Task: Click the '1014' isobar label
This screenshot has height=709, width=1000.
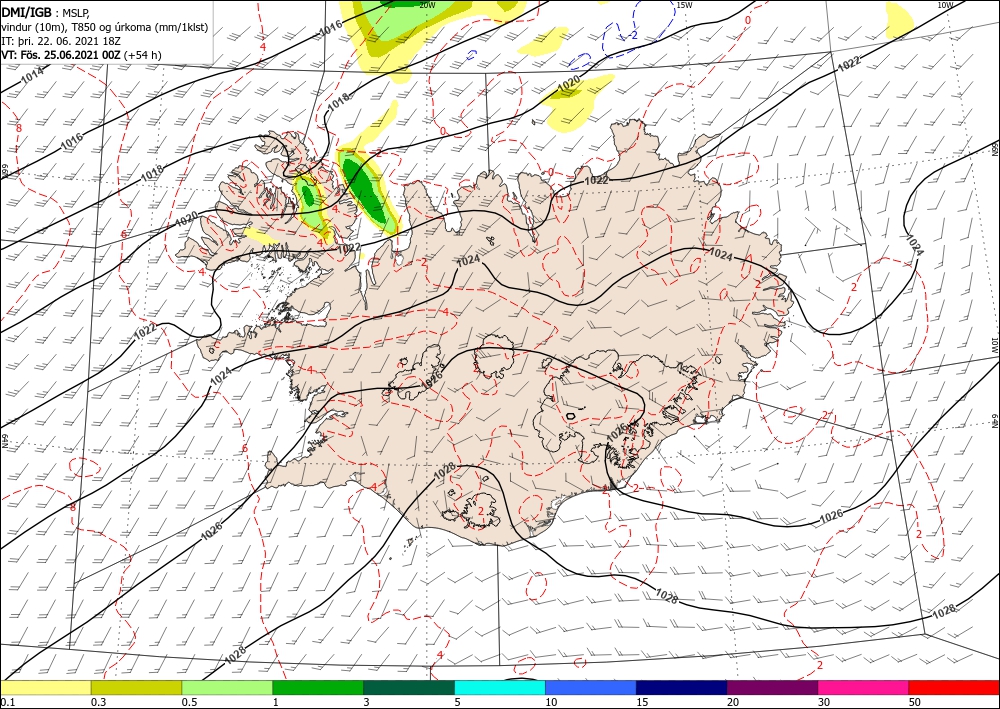Action: (33, 75)
